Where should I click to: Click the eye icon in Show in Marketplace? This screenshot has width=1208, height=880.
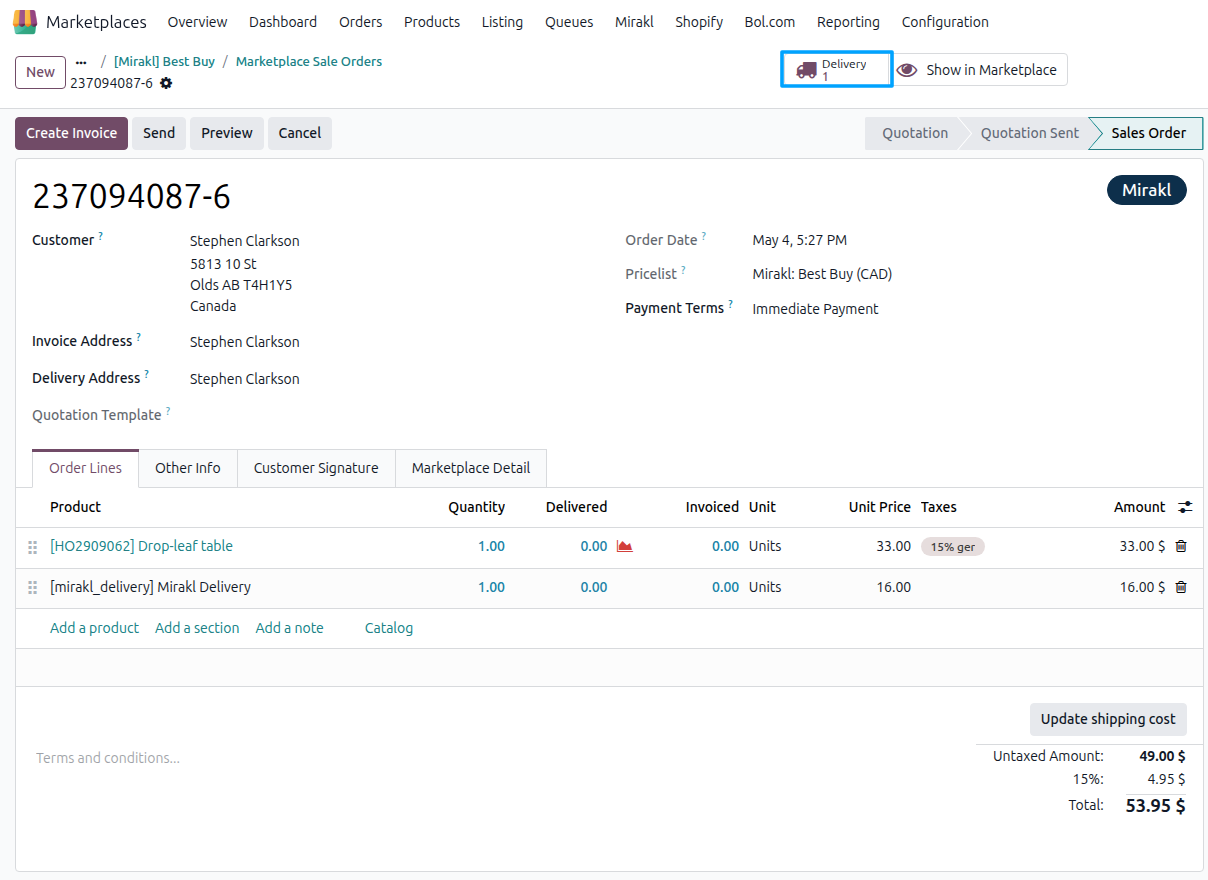point(907,70)
